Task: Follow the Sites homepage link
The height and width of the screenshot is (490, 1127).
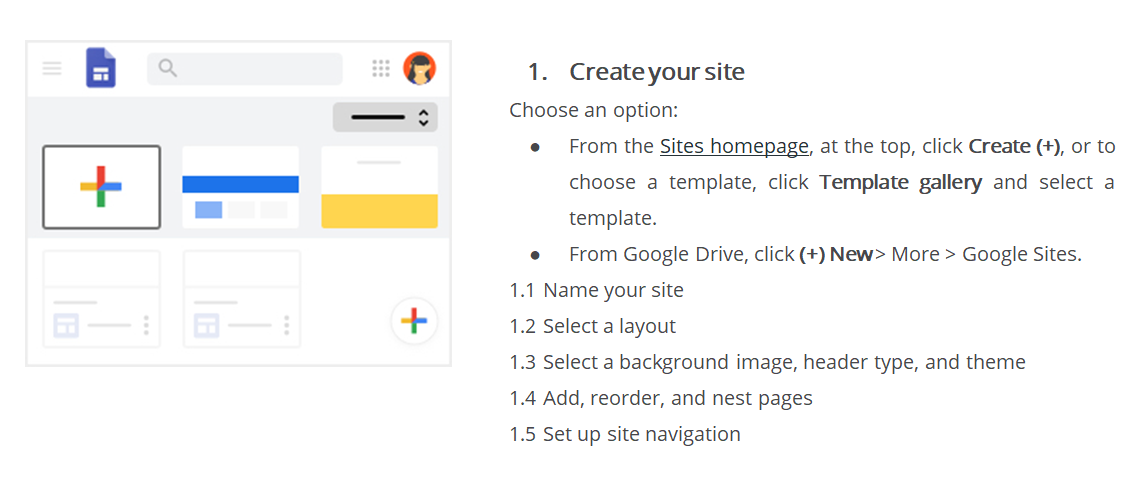Action: tap(733, 146)
